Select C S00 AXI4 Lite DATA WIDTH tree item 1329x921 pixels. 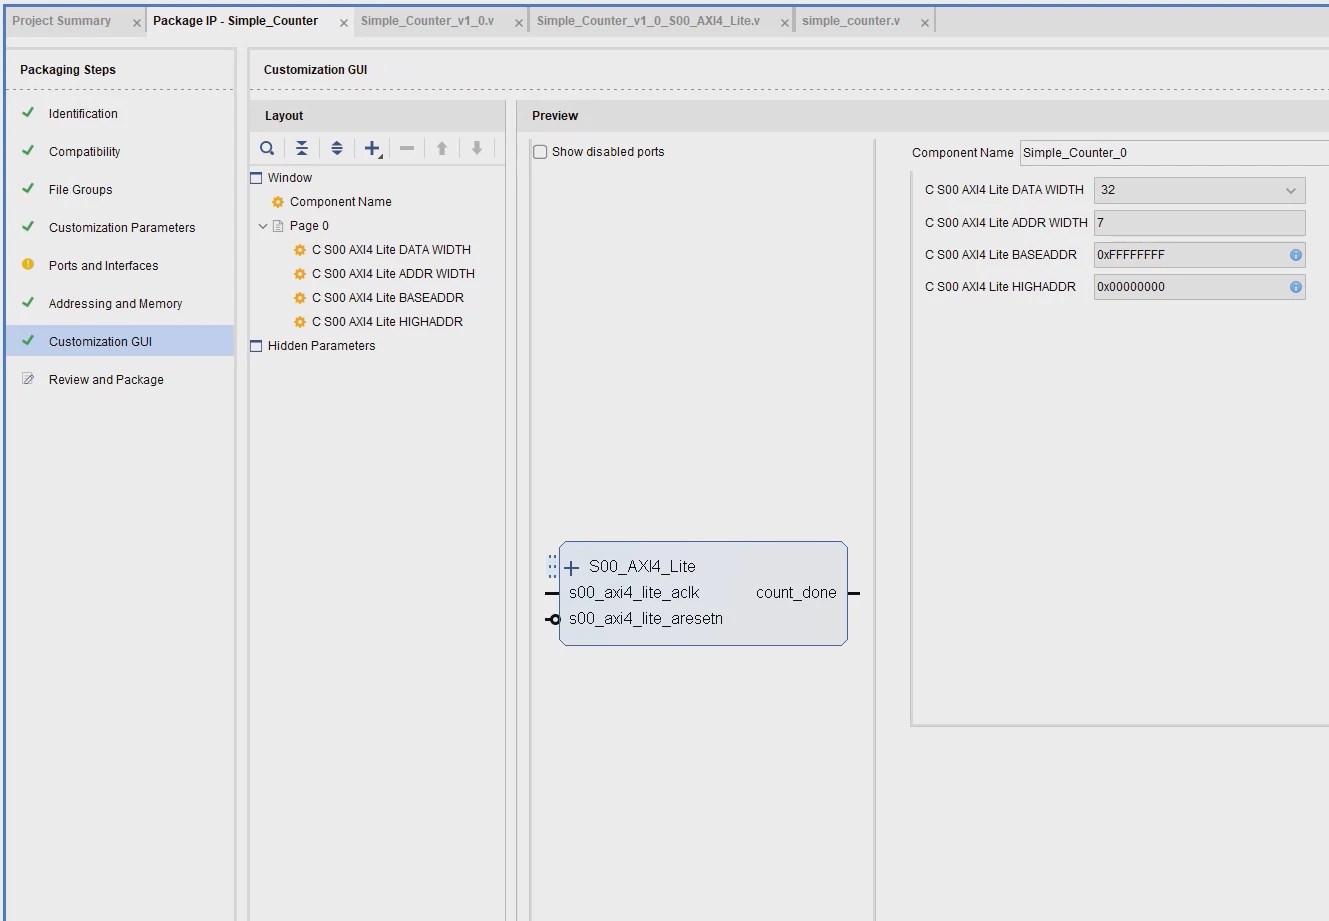coord(391,250)
